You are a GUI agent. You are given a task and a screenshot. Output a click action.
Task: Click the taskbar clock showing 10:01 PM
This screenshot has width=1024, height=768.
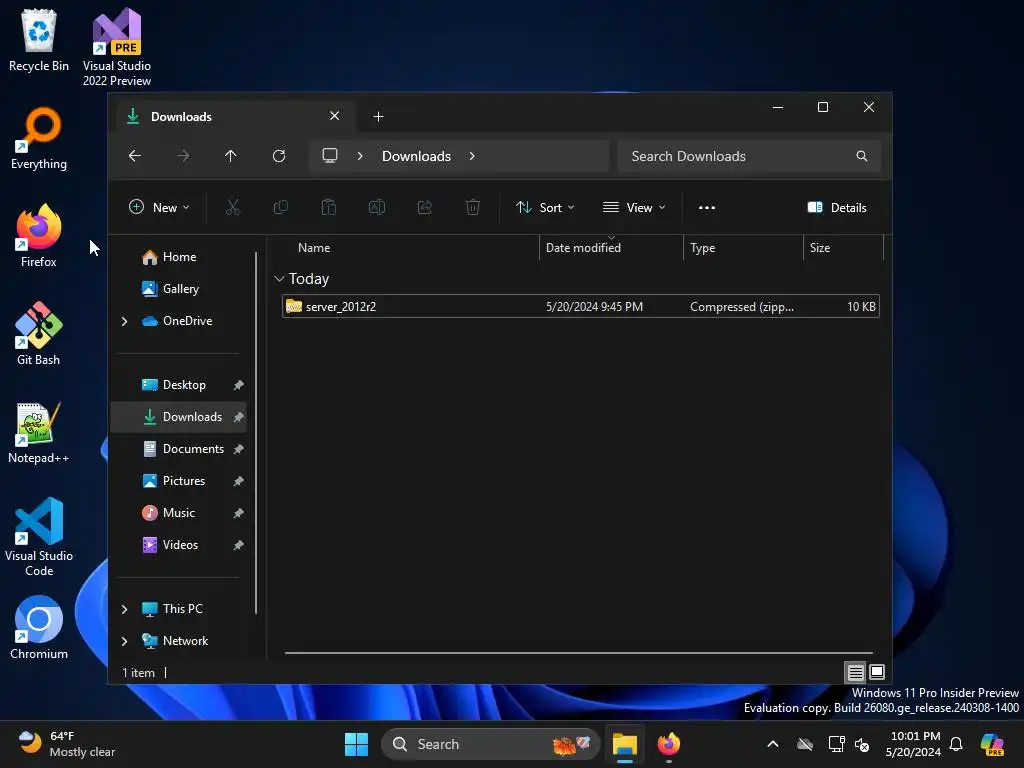coord(913,744)
